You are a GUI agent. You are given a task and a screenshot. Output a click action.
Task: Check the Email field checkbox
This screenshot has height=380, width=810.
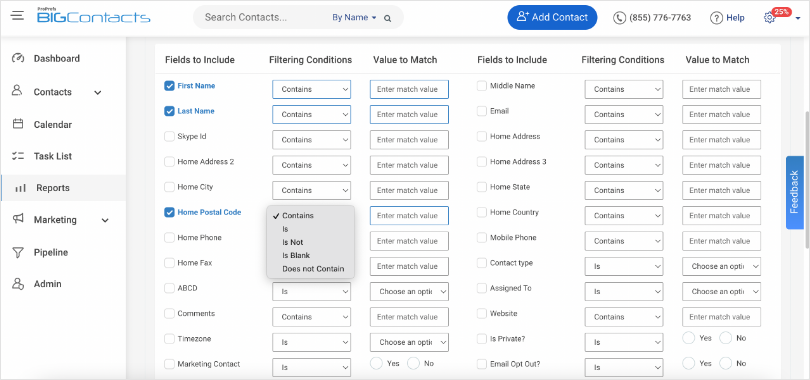pos(481,111)
